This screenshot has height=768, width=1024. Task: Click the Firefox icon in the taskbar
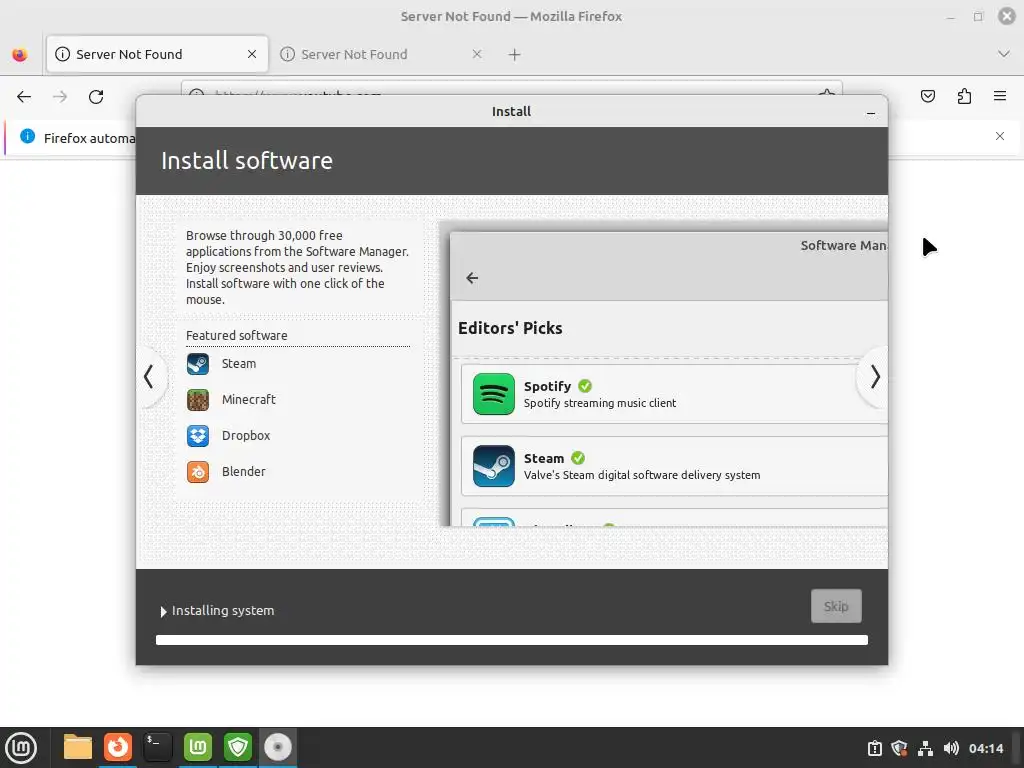point(118,747)
